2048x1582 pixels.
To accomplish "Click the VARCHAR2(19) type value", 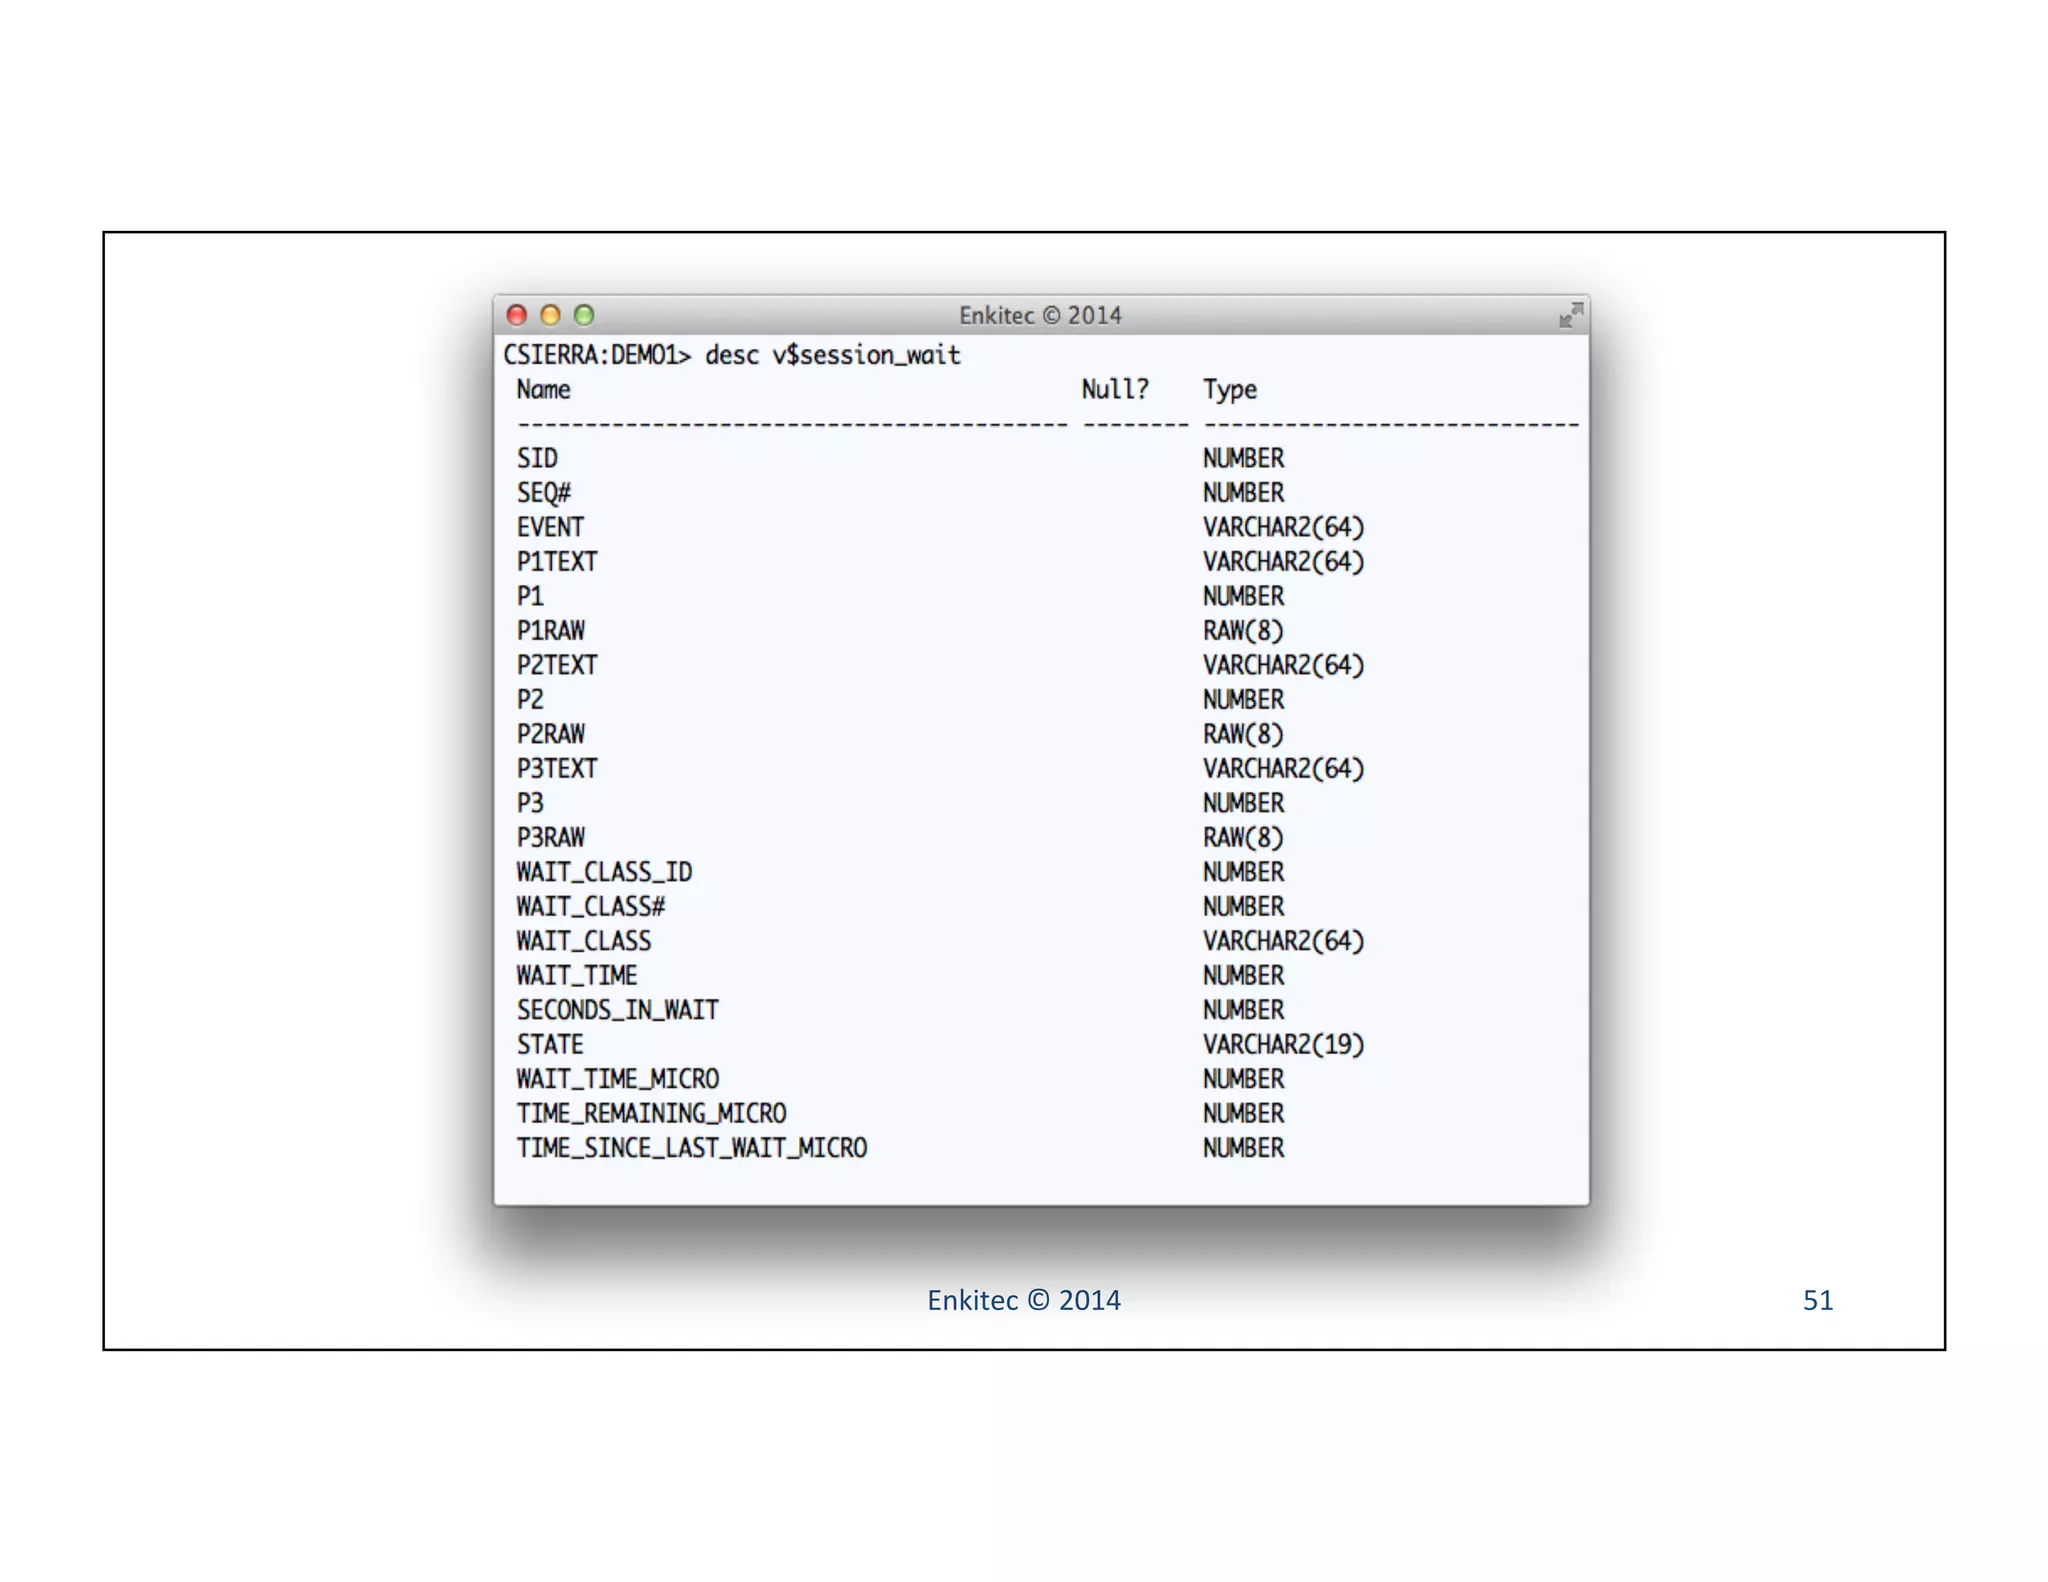I will pyautogui.click(x=1283, y=1044).
